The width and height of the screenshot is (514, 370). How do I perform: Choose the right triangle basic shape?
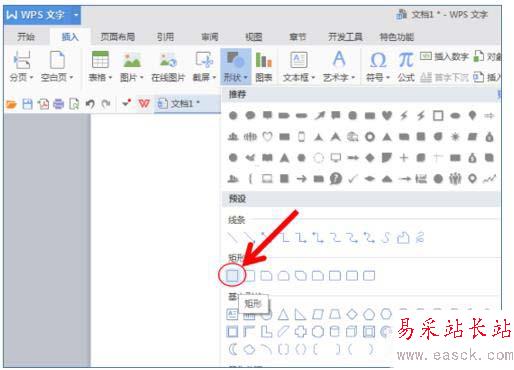tap(300, 314)
